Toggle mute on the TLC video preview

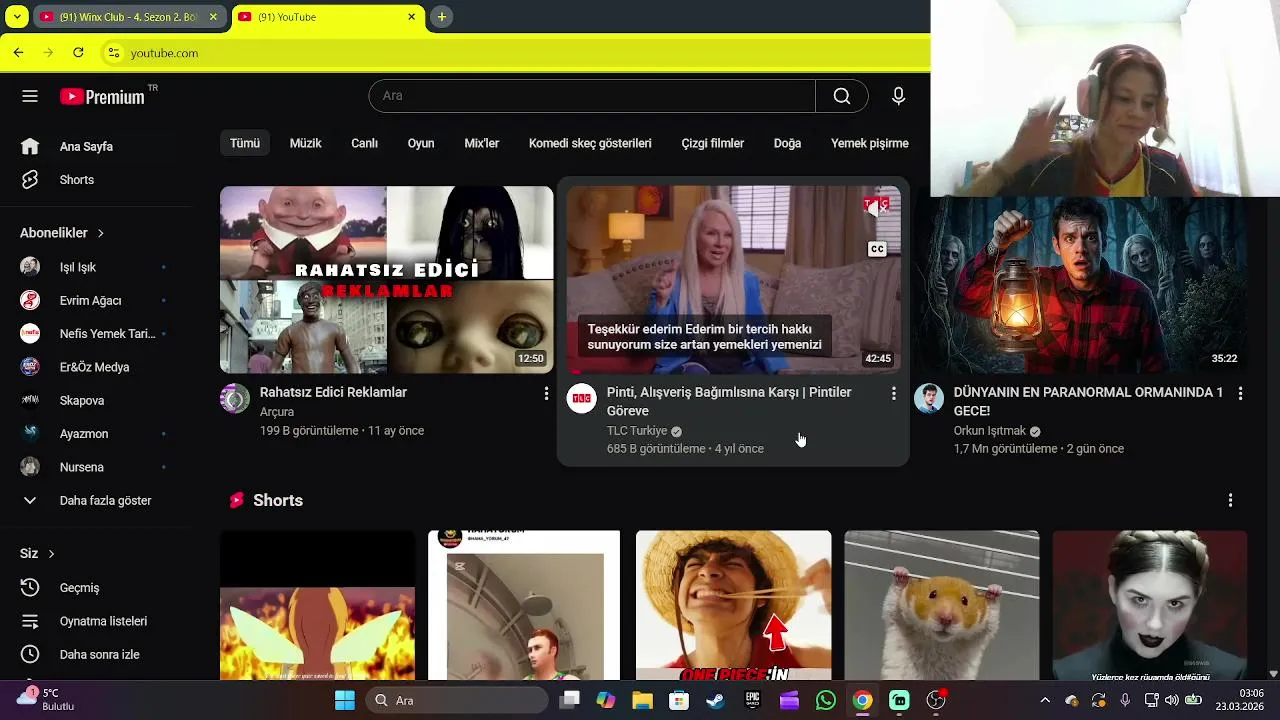pos(877,207)
